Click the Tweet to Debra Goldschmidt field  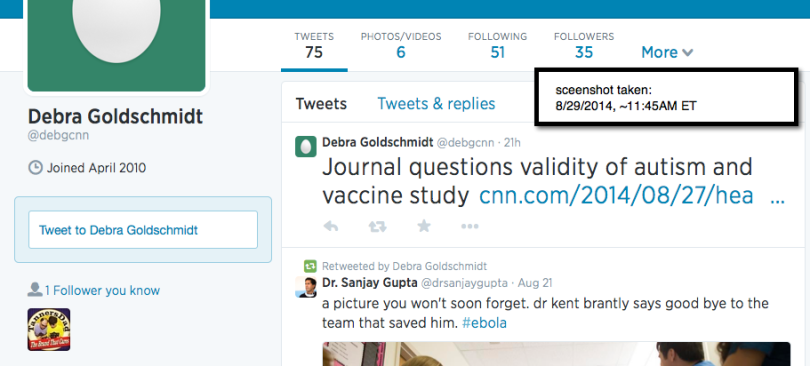143,230
